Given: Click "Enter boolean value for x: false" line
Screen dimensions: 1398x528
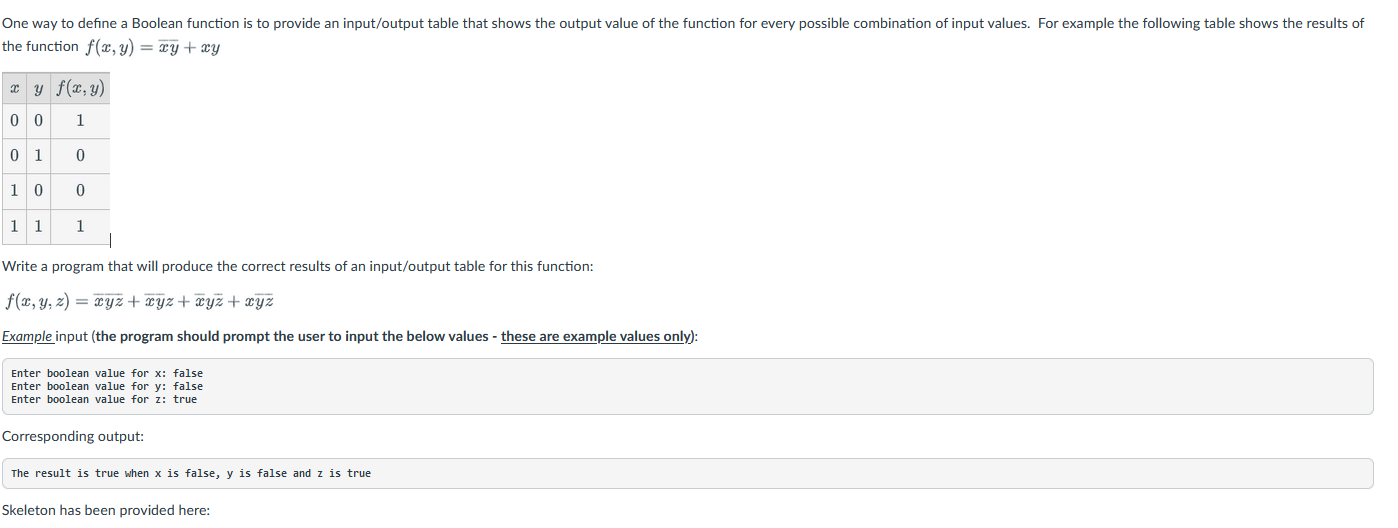Looking at the screenshot, I should pos(107,373).
